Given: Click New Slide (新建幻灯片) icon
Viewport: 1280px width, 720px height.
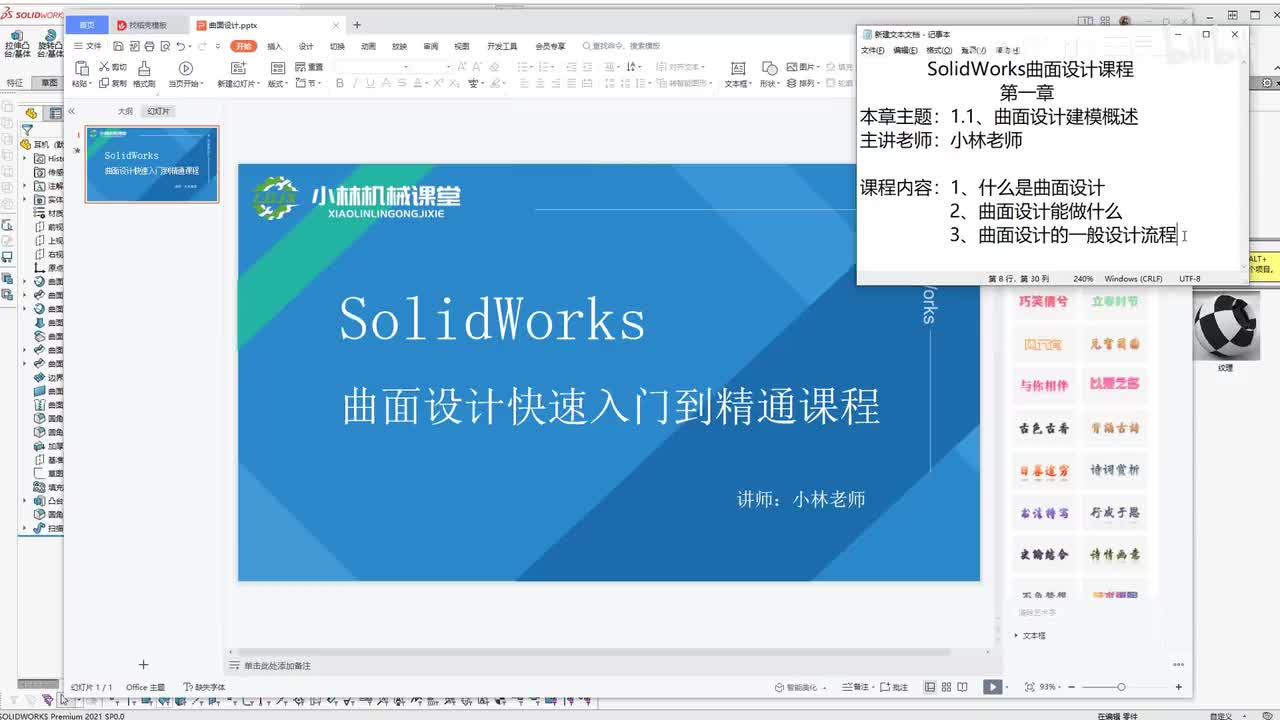Looking at the screenshot, I should point(238,67).
